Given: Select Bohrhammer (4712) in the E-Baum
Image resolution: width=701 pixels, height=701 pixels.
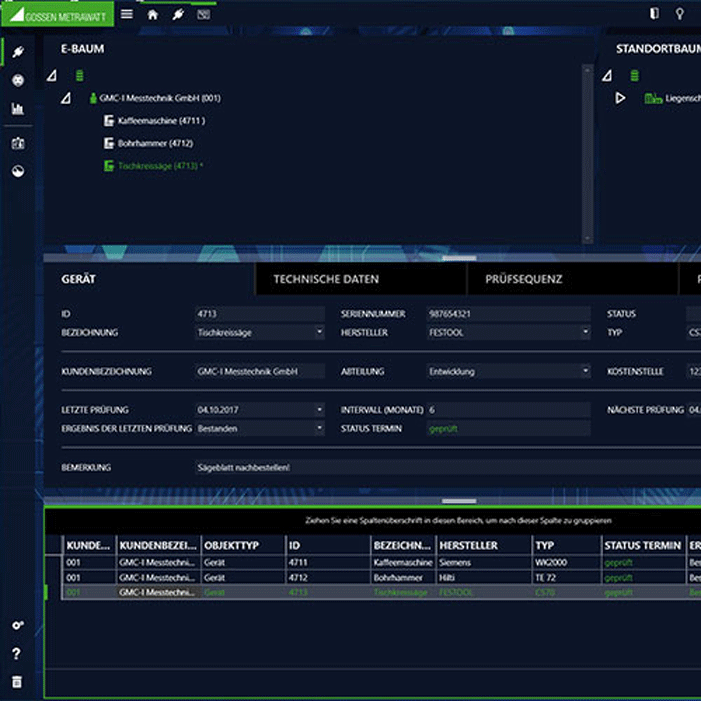Looking at the screenshot, I should 155,143.
